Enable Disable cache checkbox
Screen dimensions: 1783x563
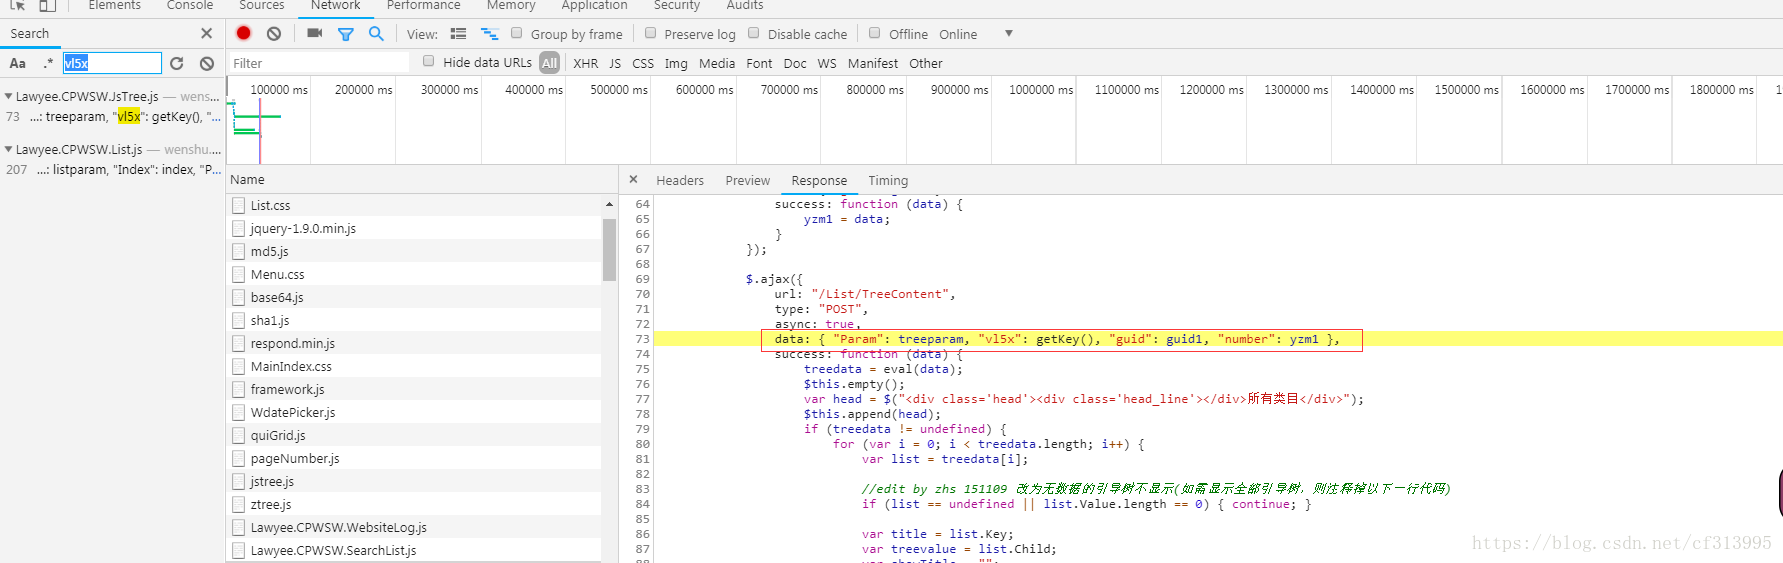pyautogui.click(x=754, y=33)
